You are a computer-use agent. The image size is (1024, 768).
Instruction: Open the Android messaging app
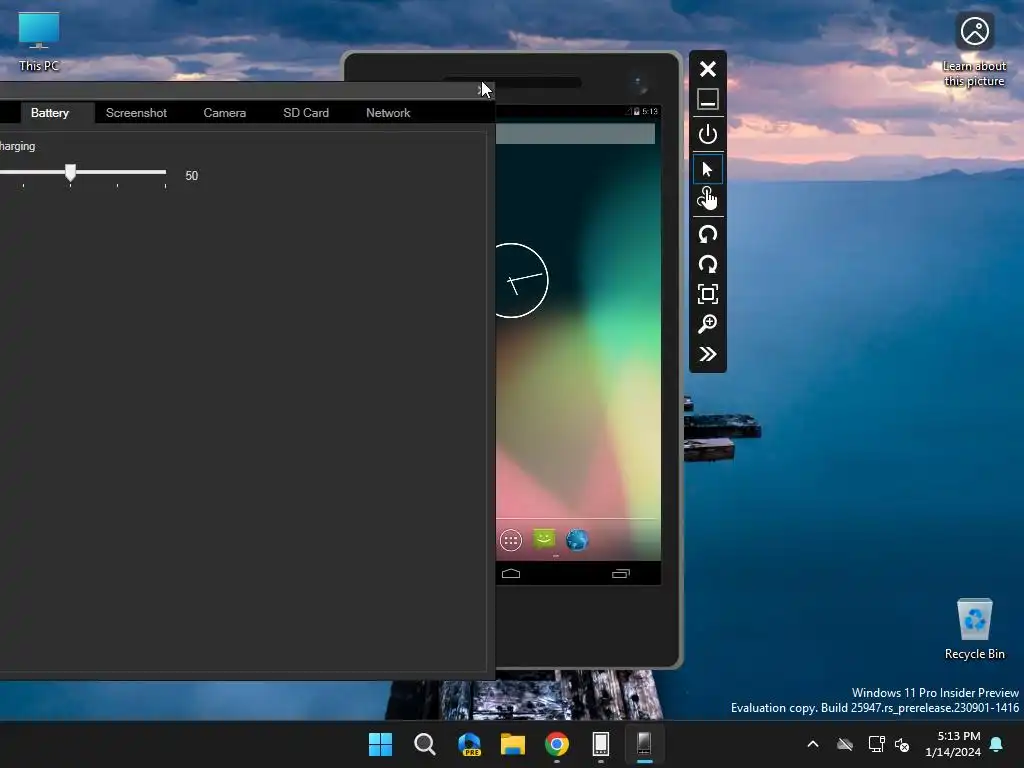544,539
